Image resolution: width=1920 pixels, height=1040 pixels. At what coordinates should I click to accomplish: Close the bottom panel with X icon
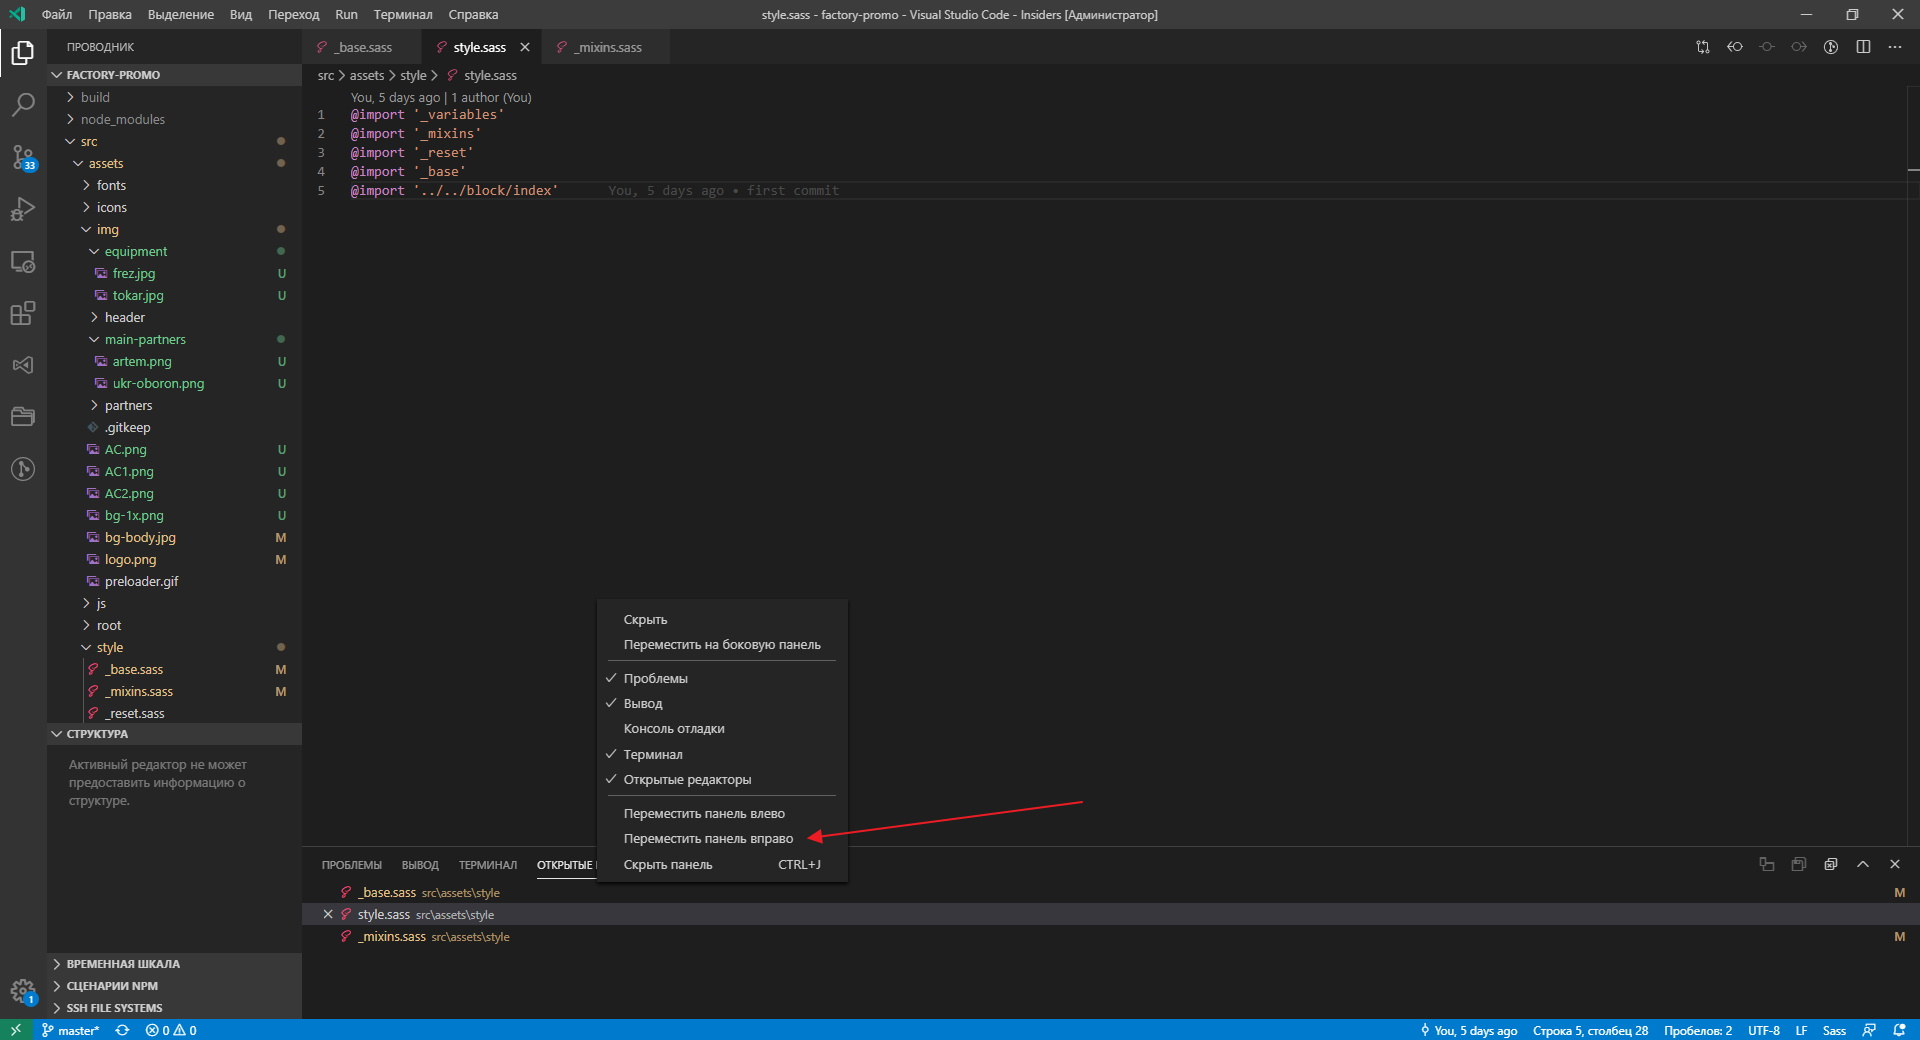coord(1895,864)
